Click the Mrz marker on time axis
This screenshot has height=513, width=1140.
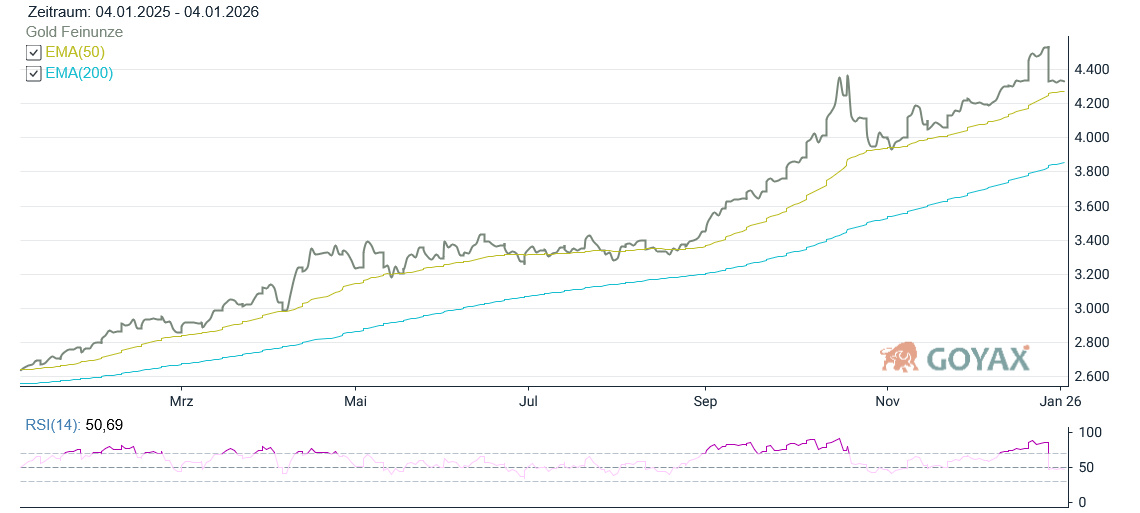pyautogui.click(x=181, y=401)
